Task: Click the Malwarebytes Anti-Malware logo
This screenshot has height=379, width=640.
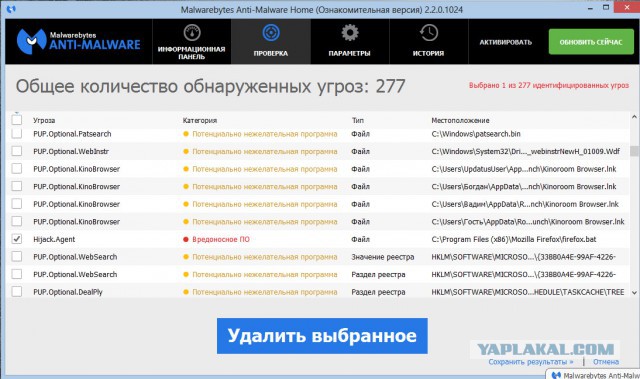Action: point(78,41)
